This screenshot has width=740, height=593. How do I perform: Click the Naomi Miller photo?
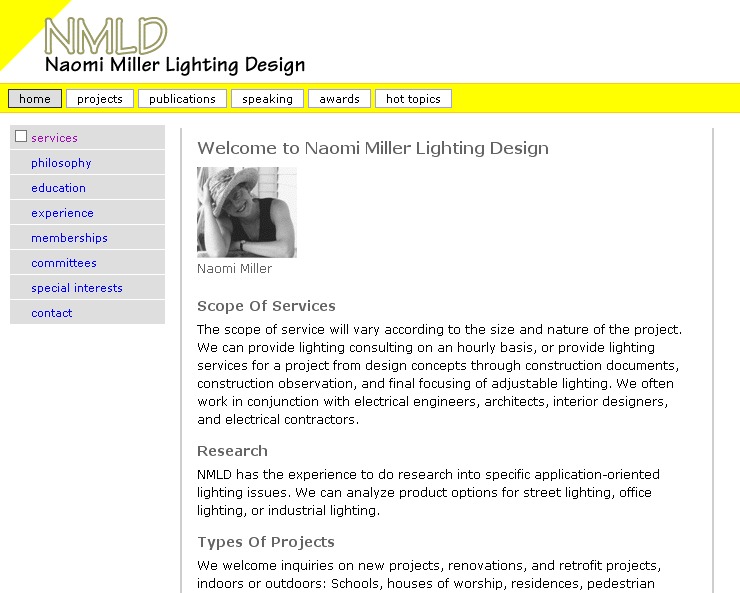(247, 212)
